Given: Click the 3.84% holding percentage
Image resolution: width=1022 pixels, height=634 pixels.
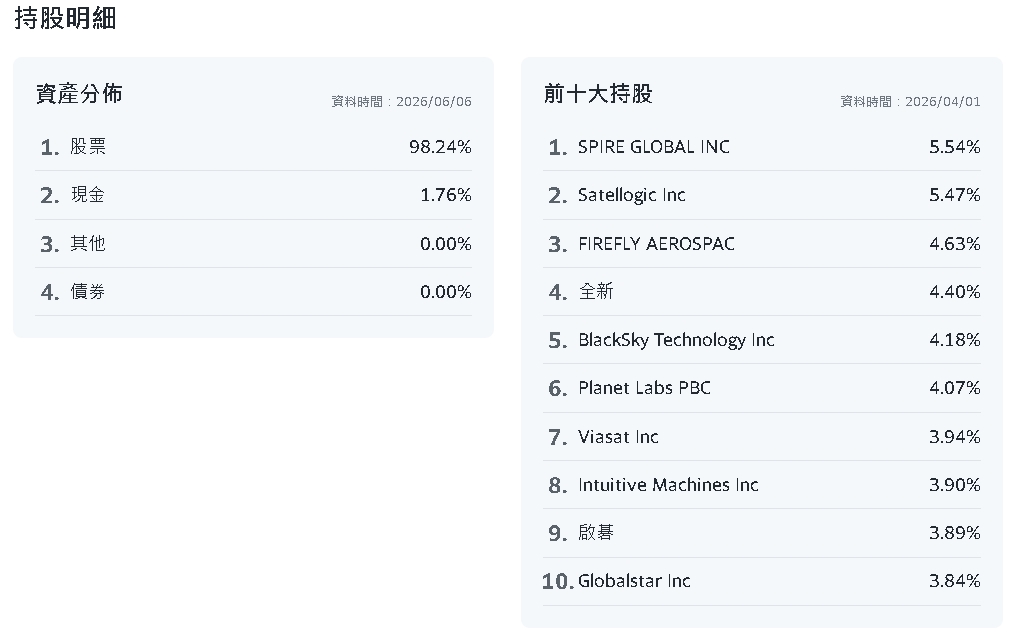Looking at the screenshot, I should [955, 581].
